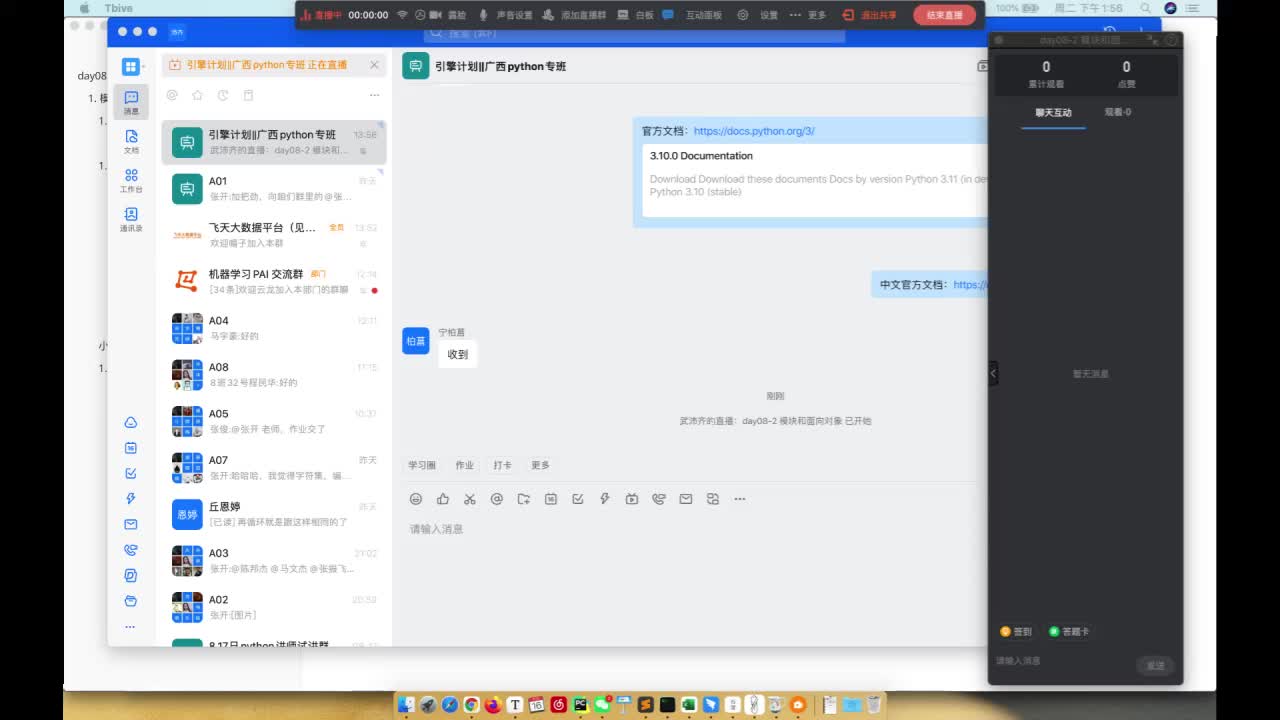The width and height of the screenshot is (1280, 720).
Task: Dismiss the live streaming notification banner
Action: pos(375,65)
